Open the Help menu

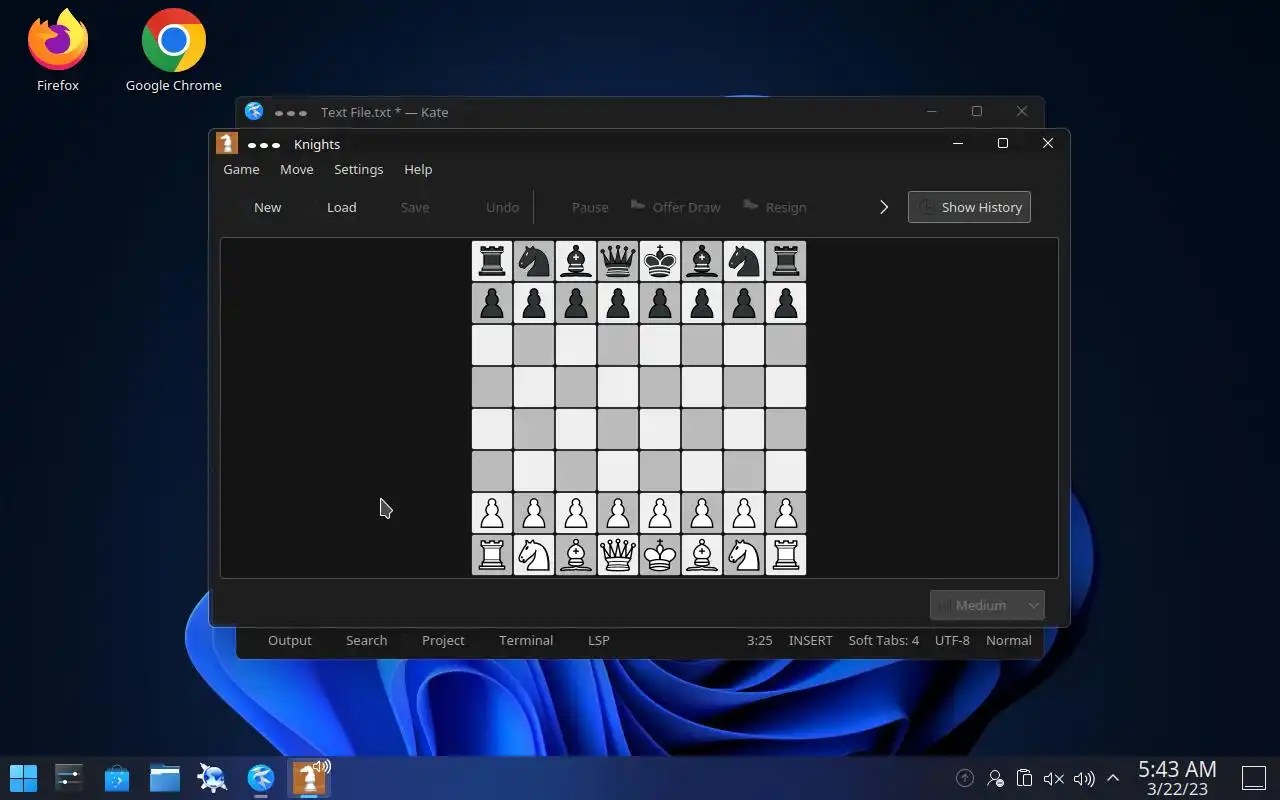point(418,169)
